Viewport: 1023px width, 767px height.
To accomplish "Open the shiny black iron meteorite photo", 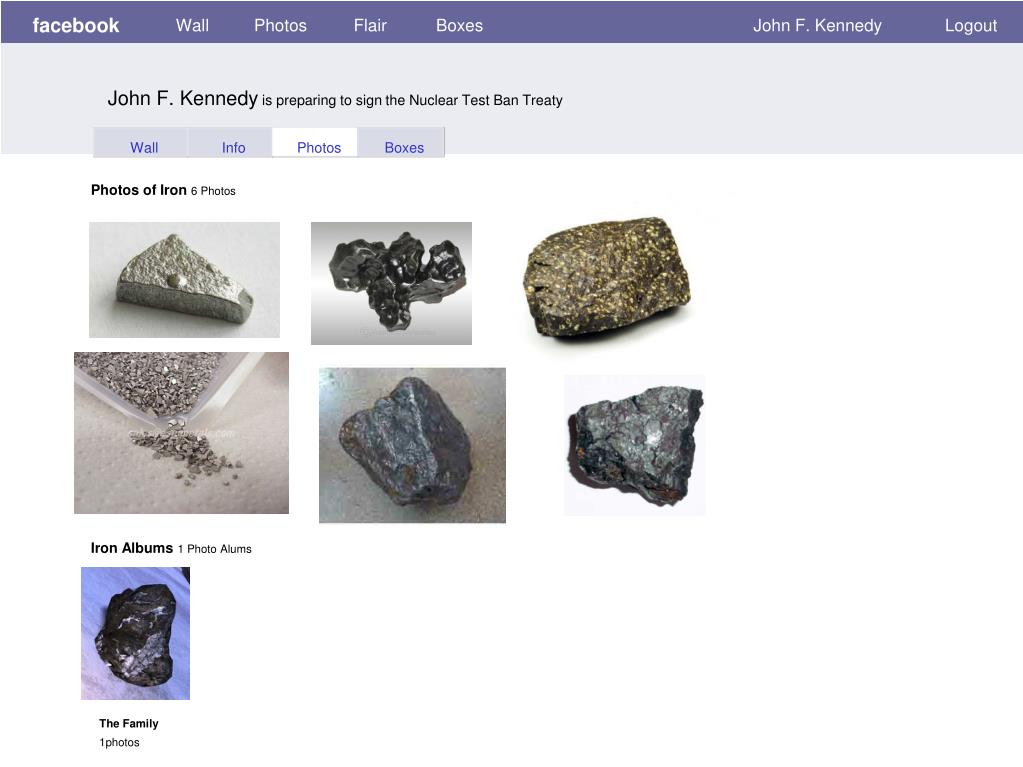I will [x=391, y=283].
